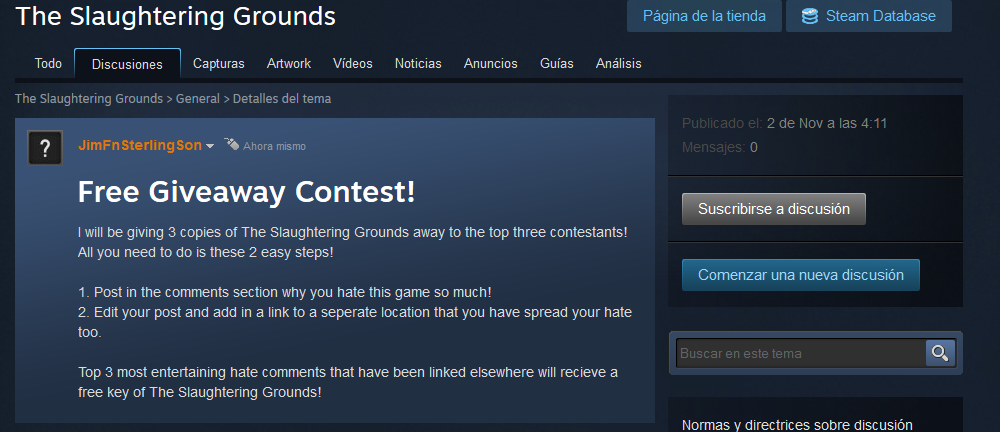Click Suscribirse a discusión button
The height and width of the screenshot is (432, 1000).
pos(774,209)
